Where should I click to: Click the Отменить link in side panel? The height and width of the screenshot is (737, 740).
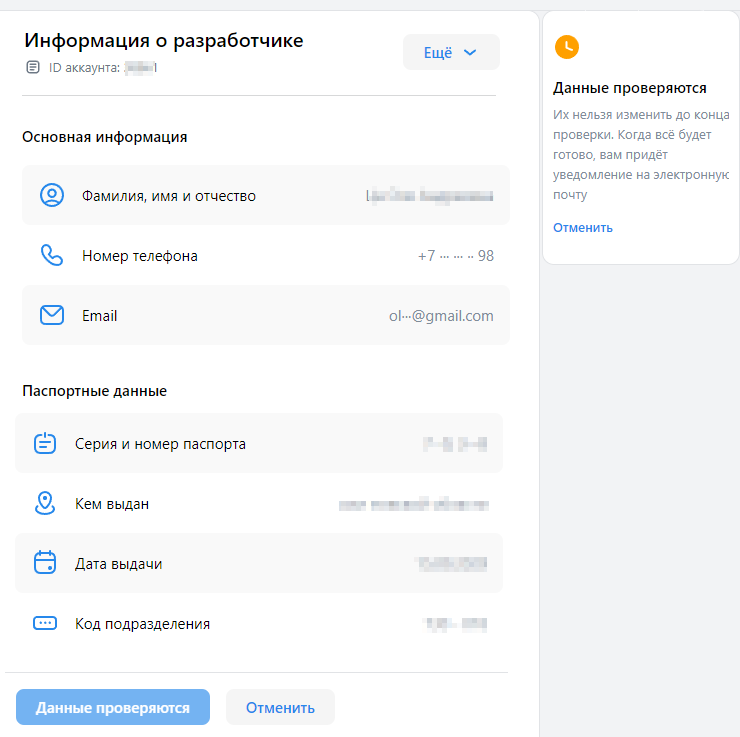click(x=583, y=227)
